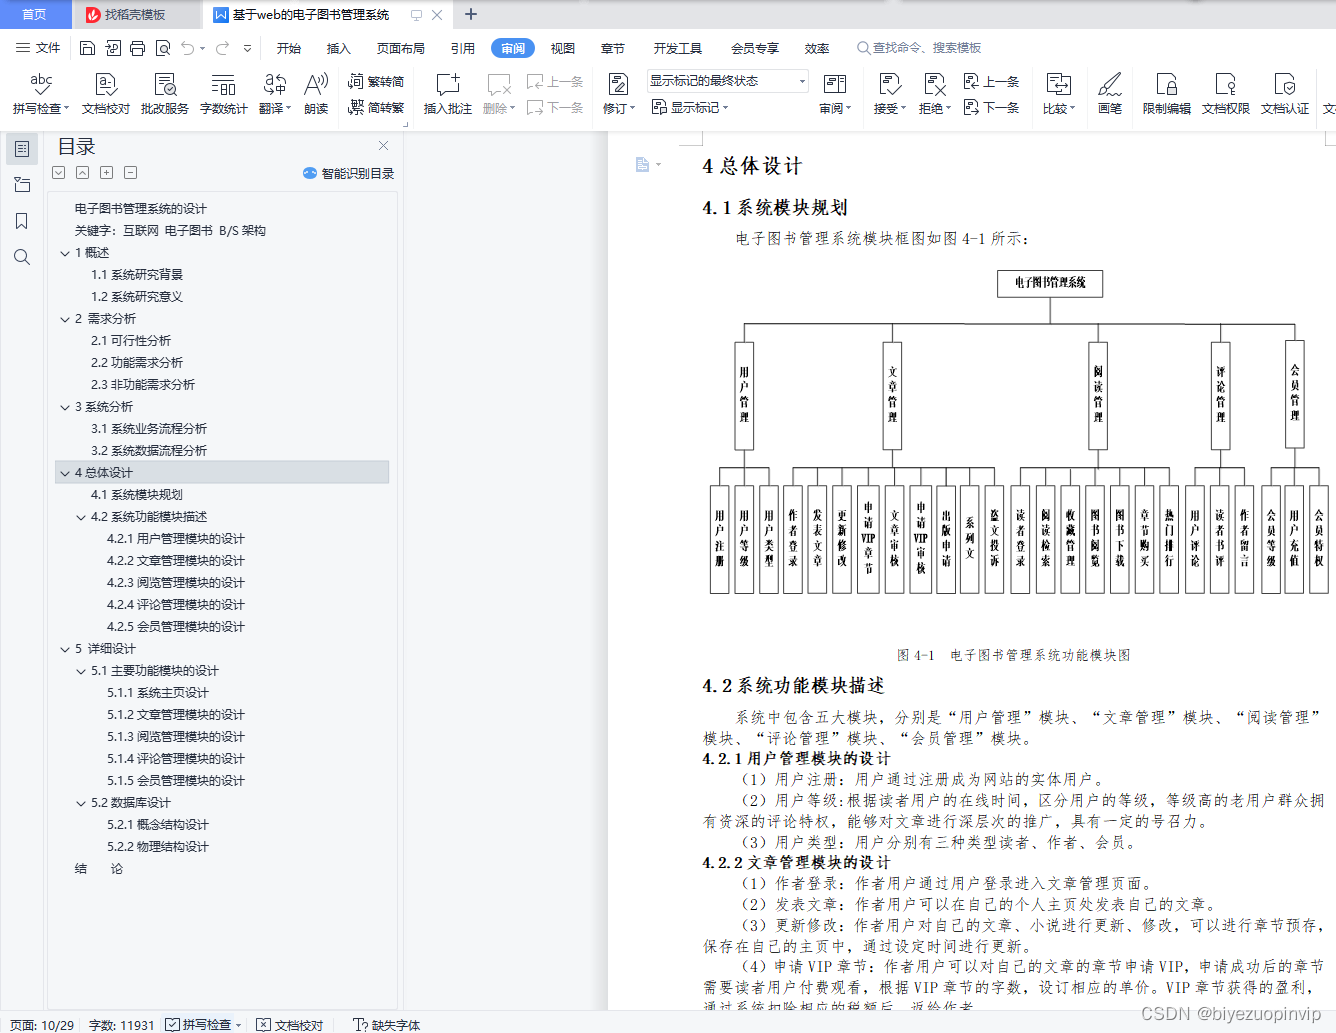
Task: Click the page layout icon beside the document
Action: (x=643, y=164)
